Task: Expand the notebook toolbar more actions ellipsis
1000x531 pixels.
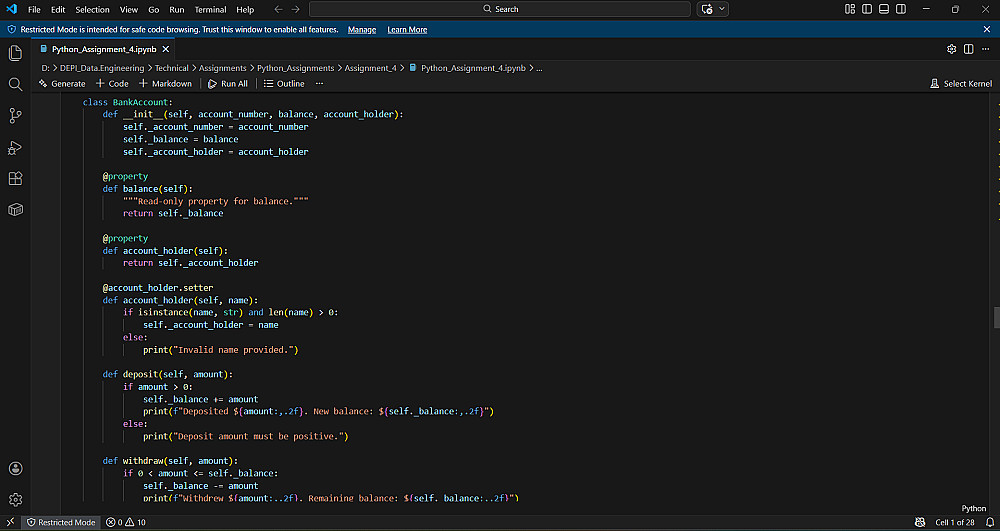Action: click(x=320, y=84)
